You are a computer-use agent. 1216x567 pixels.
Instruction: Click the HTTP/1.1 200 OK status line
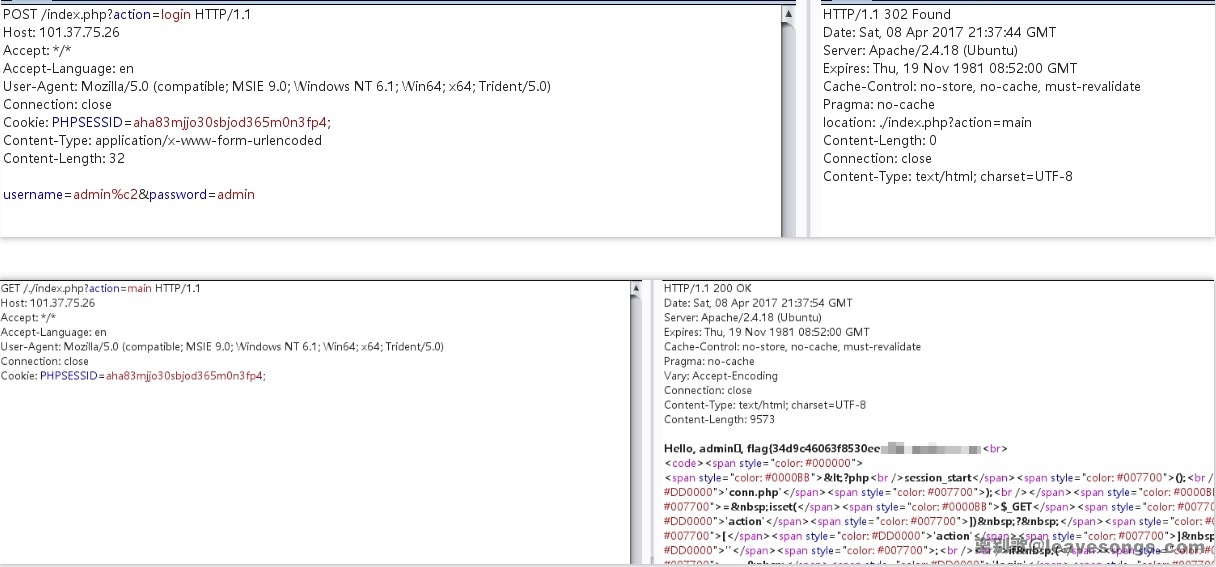click(707, 288)
